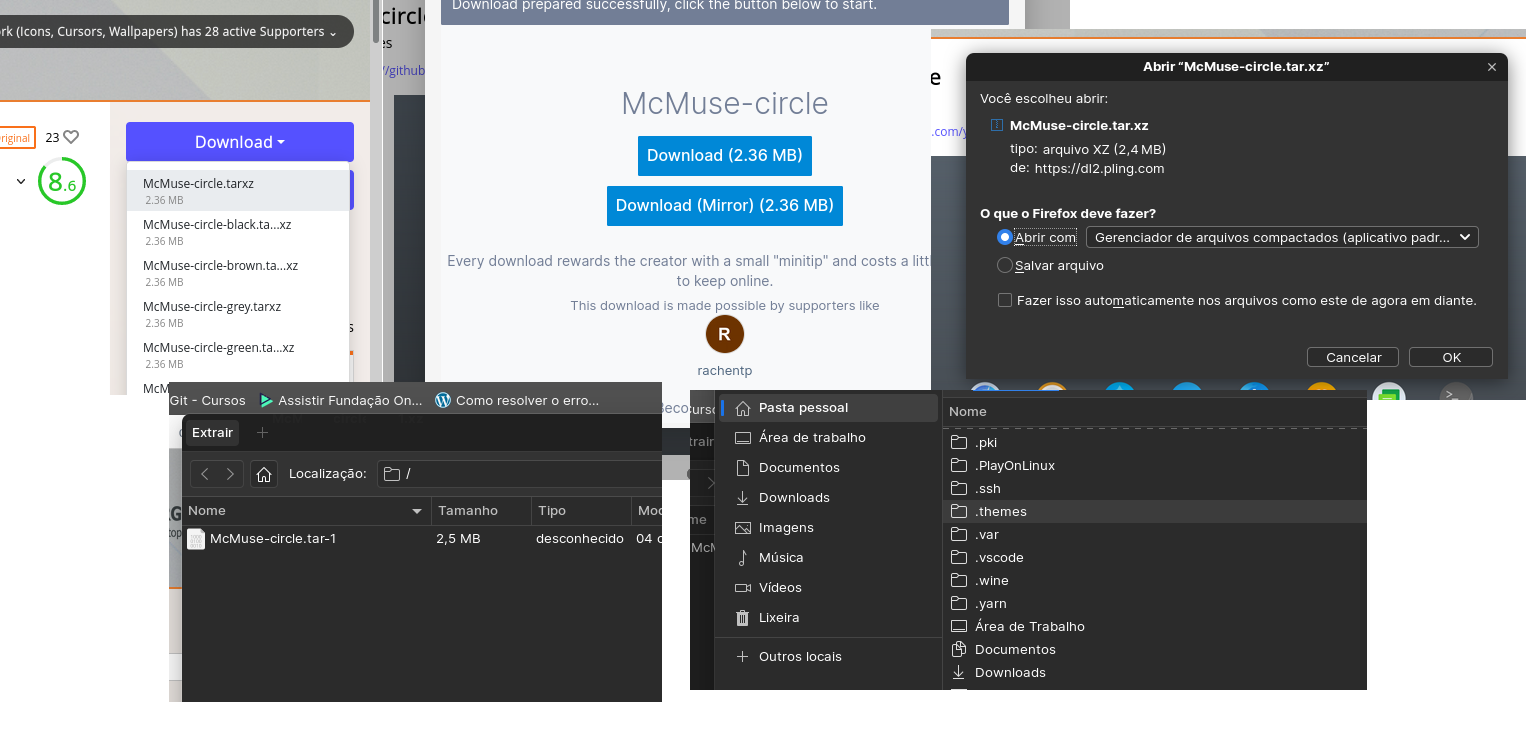Select the .vscode folder row
Viewport: 1526px width, 732px height.
(1155, 557)
